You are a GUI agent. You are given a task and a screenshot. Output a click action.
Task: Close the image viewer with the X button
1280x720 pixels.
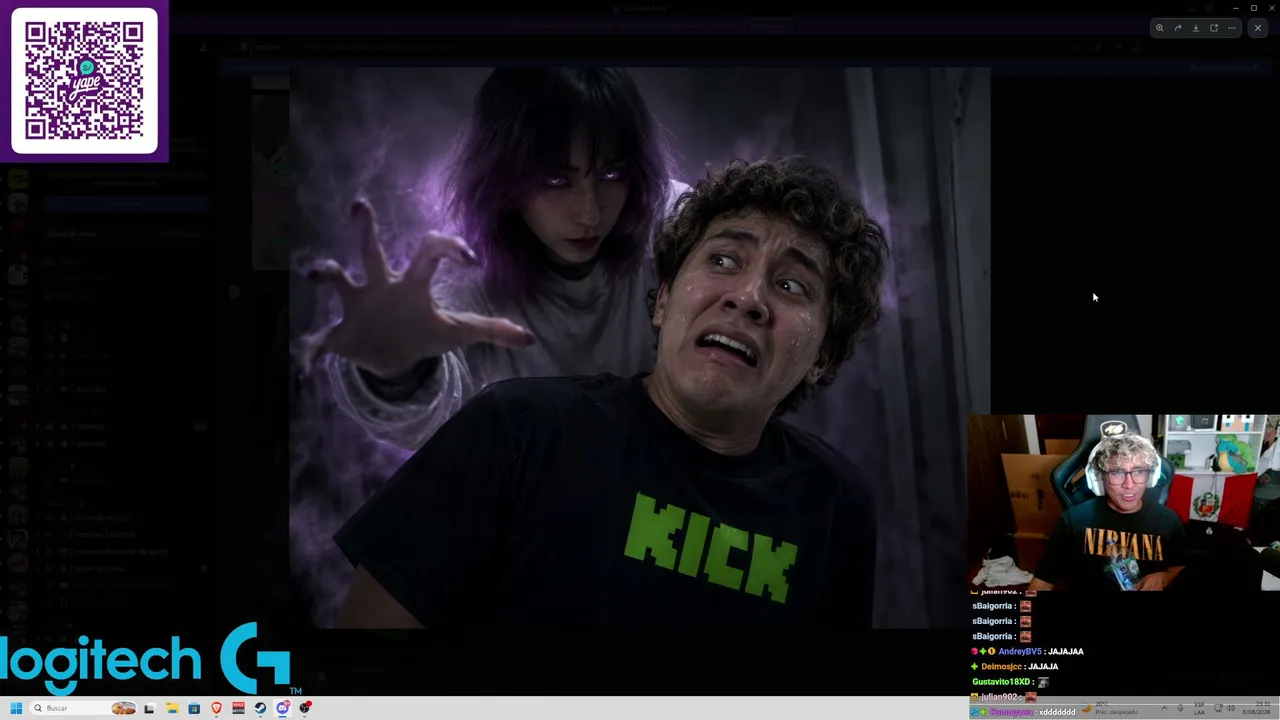click(1258, 28)
